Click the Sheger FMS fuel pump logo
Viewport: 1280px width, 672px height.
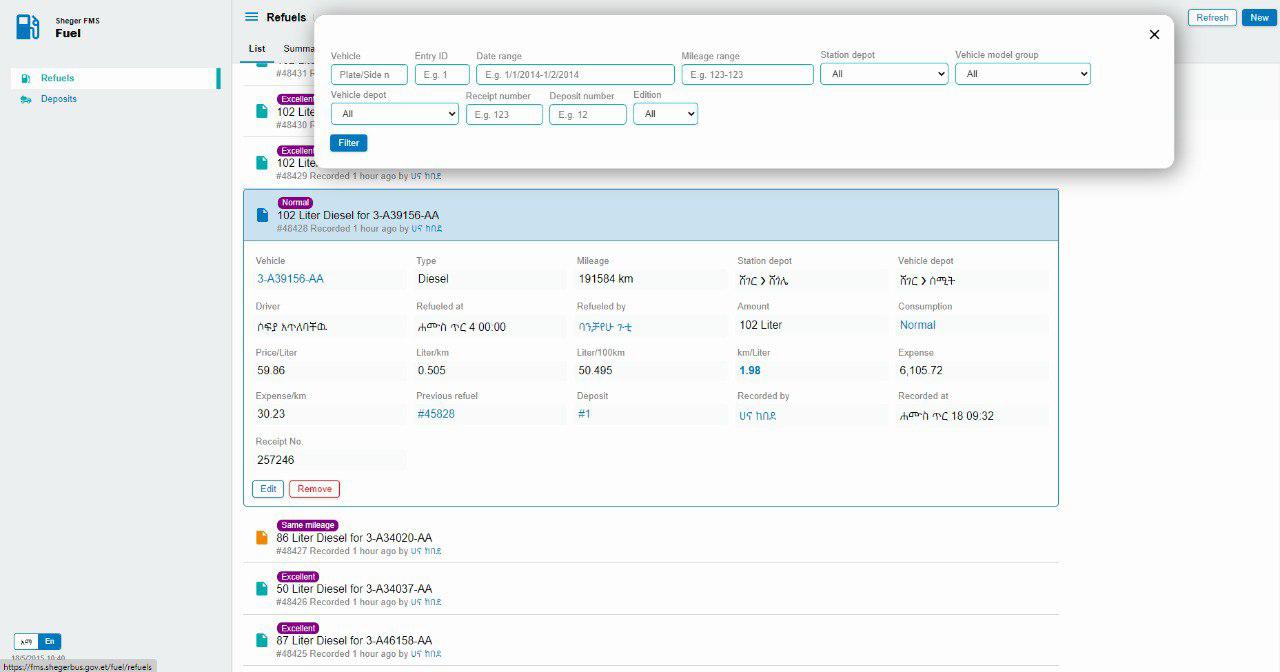pyautogui.click(x=29, y=26)
